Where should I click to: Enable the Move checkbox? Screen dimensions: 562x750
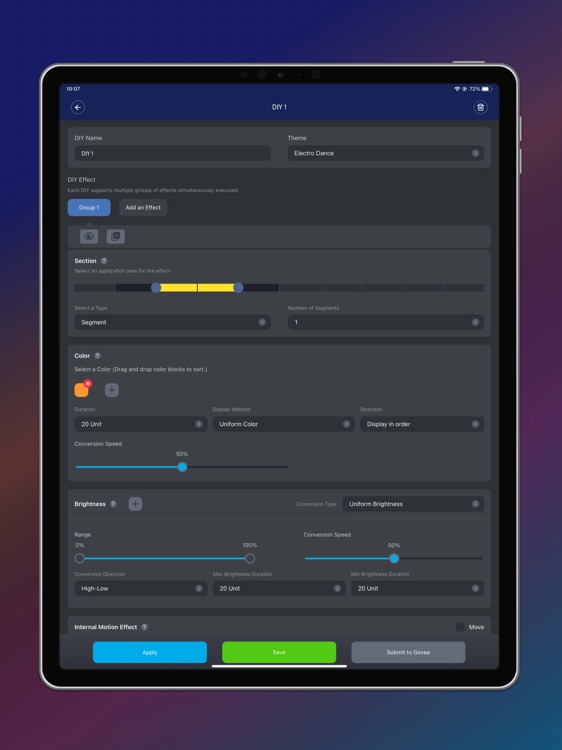tap(460, 627)
